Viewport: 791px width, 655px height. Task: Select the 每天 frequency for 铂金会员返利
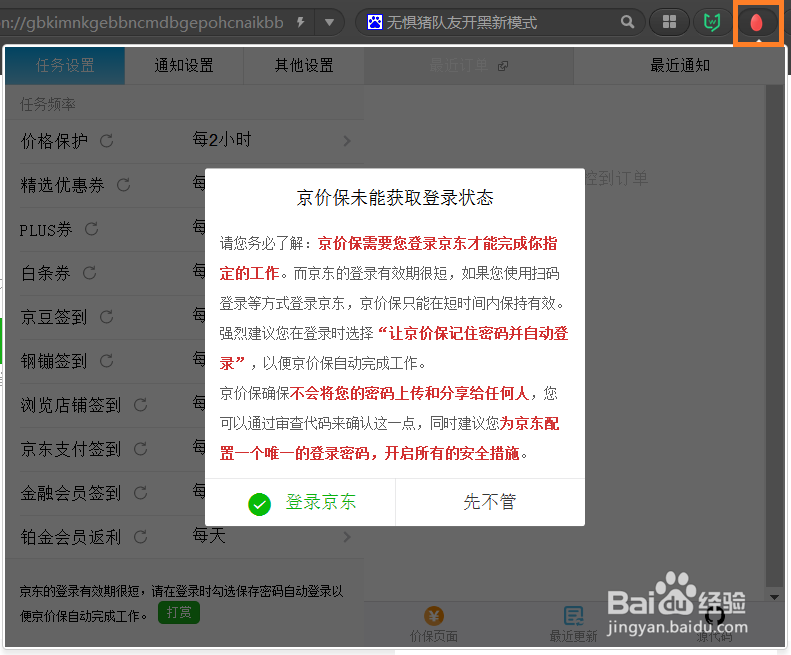[x=209, y=535]
